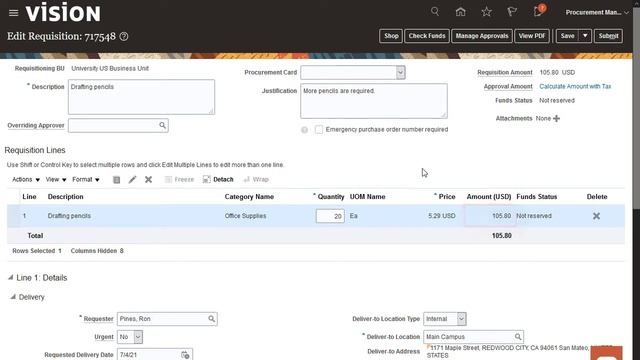Click the duplicate line toolbar icon
The width and height of the screenshot is (640, 360).
[116, 180]
